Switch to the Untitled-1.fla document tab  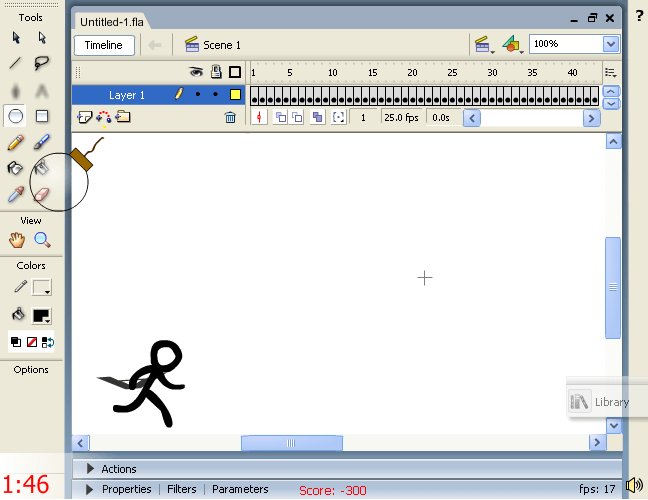pyautogui.click(x=112, y=22)
